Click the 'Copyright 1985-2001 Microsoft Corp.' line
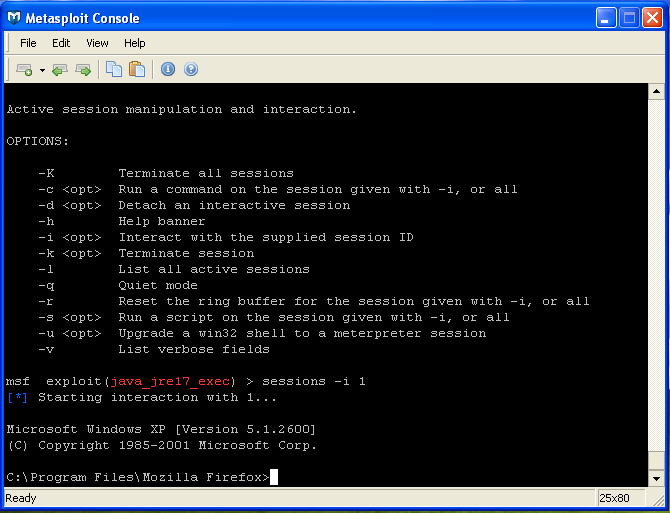Image resolution: width=670 pixels, height=513 pixels. (x=177, y=445)
